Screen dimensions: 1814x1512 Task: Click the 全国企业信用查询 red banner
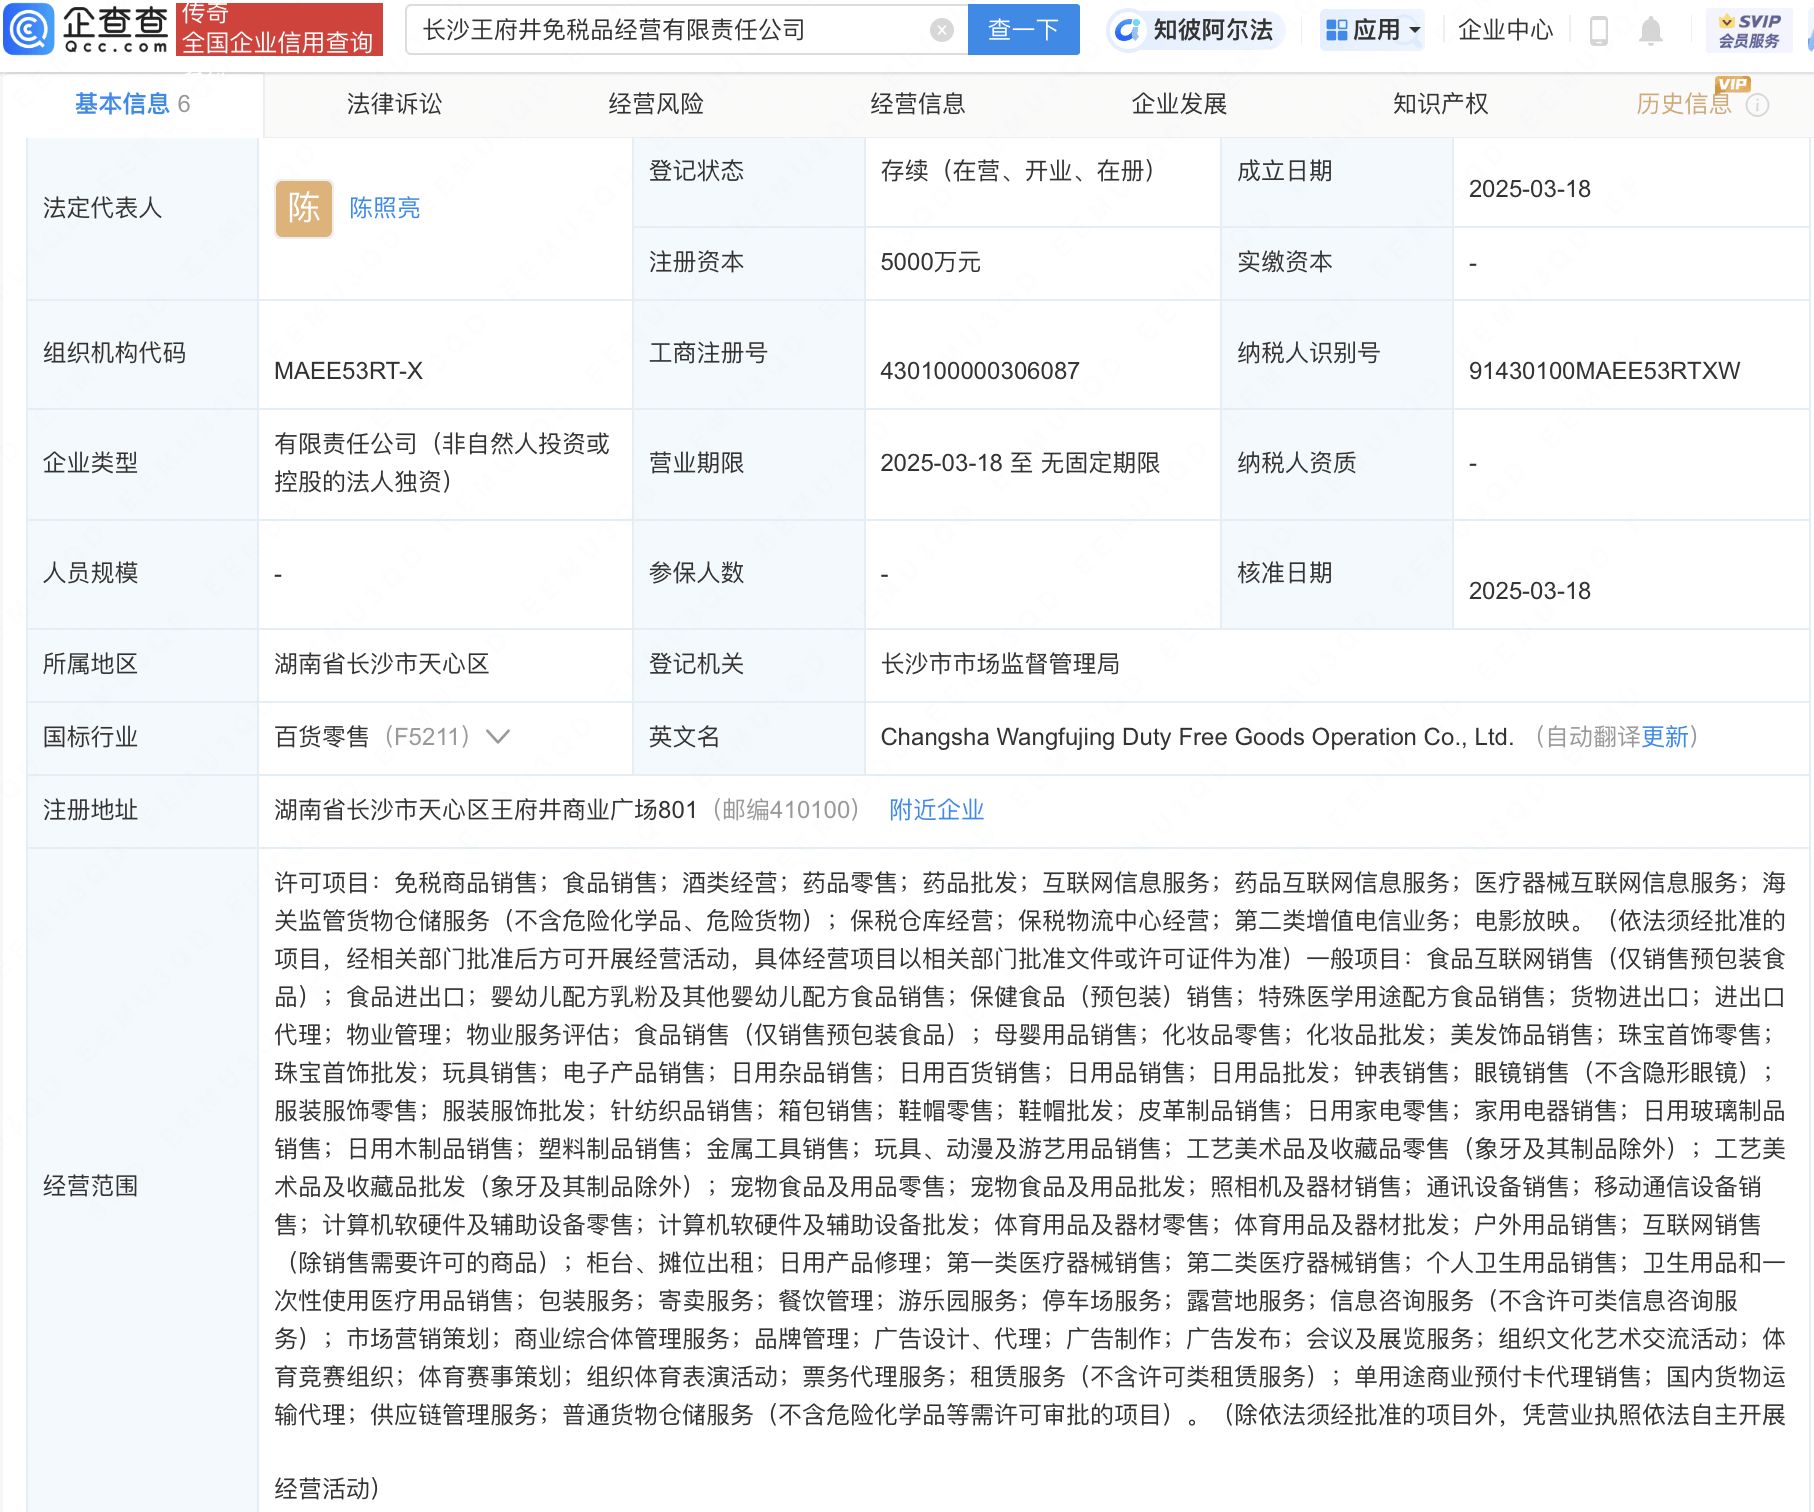point(279,29)
